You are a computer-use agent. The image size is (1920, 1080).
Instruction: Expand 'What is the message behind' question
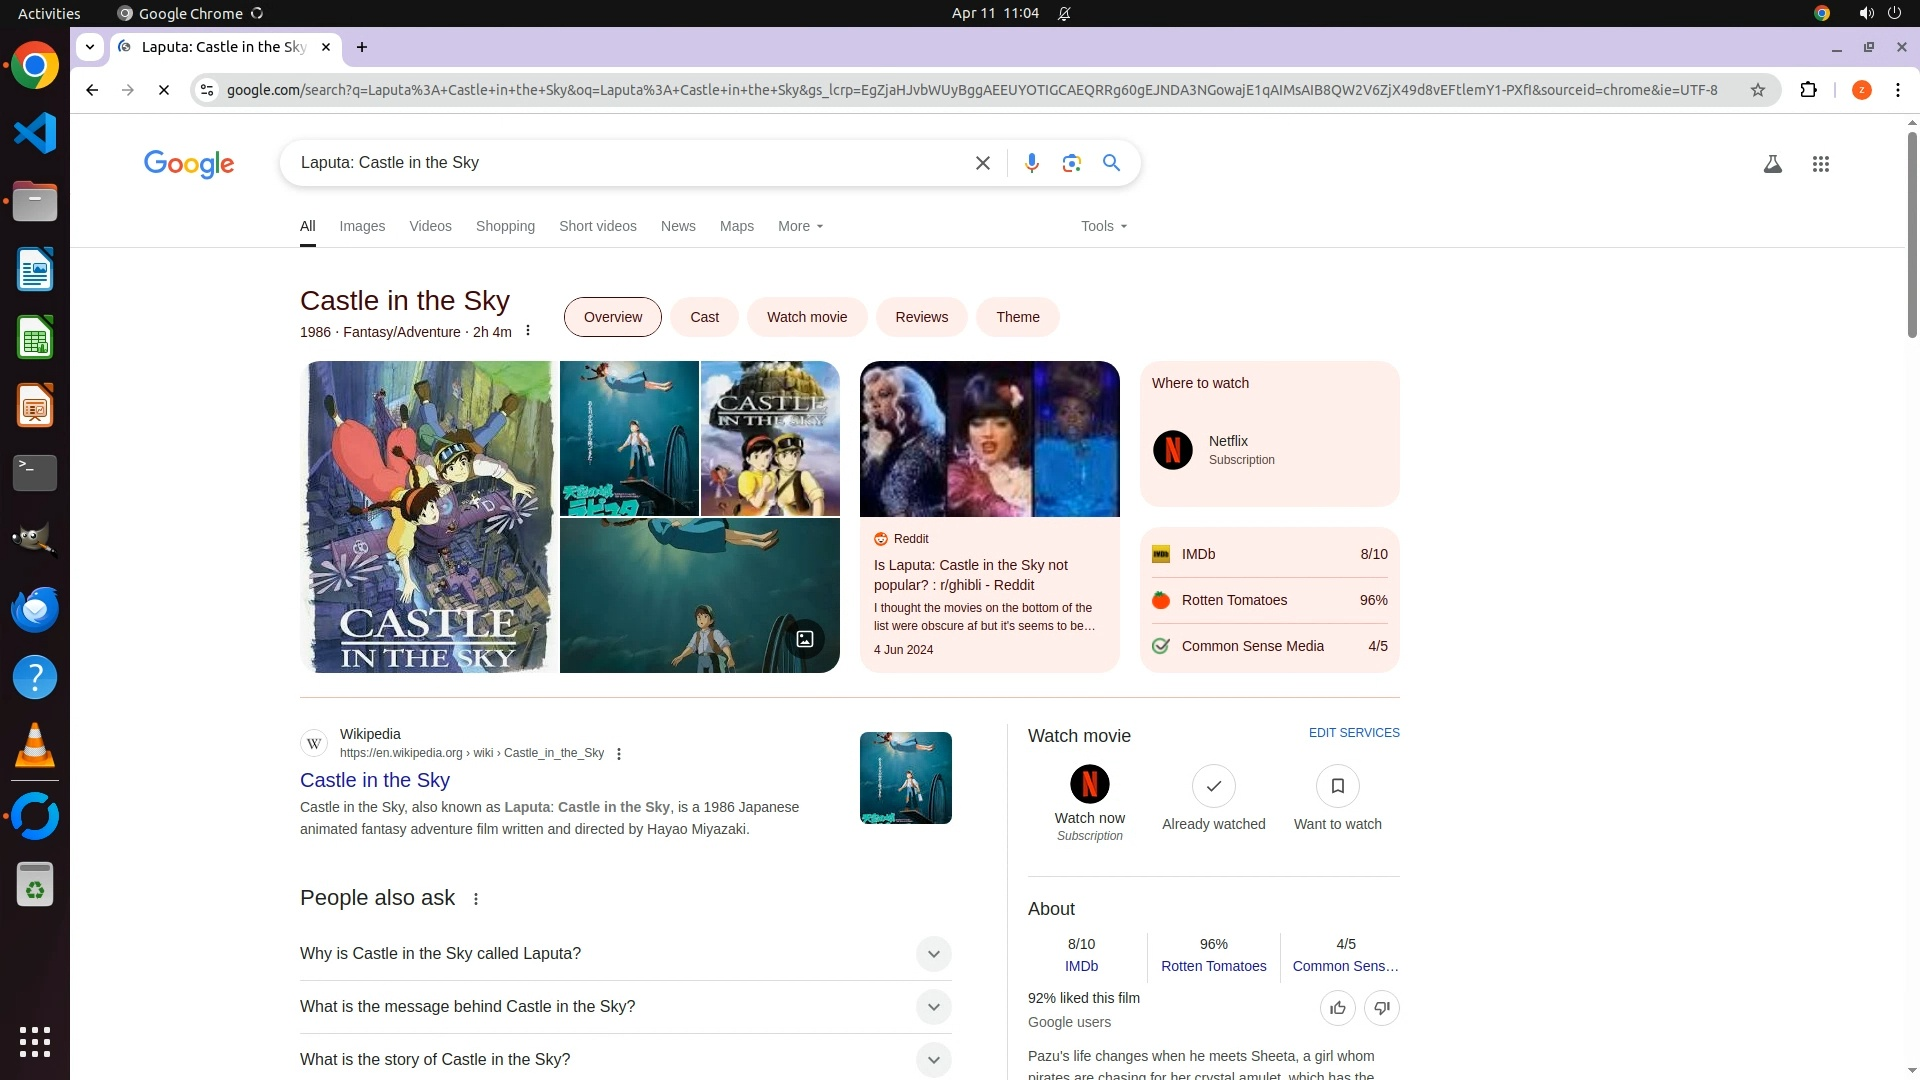tap(932, 1007)
